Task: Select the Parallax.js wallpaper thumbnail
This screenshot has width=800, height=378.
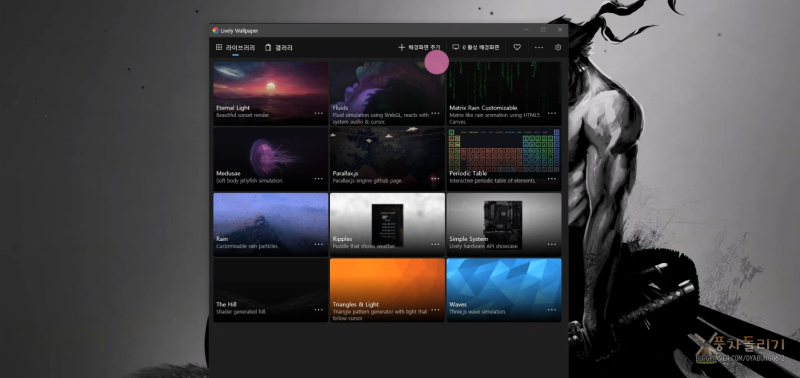Action: (x=387, y=159)
